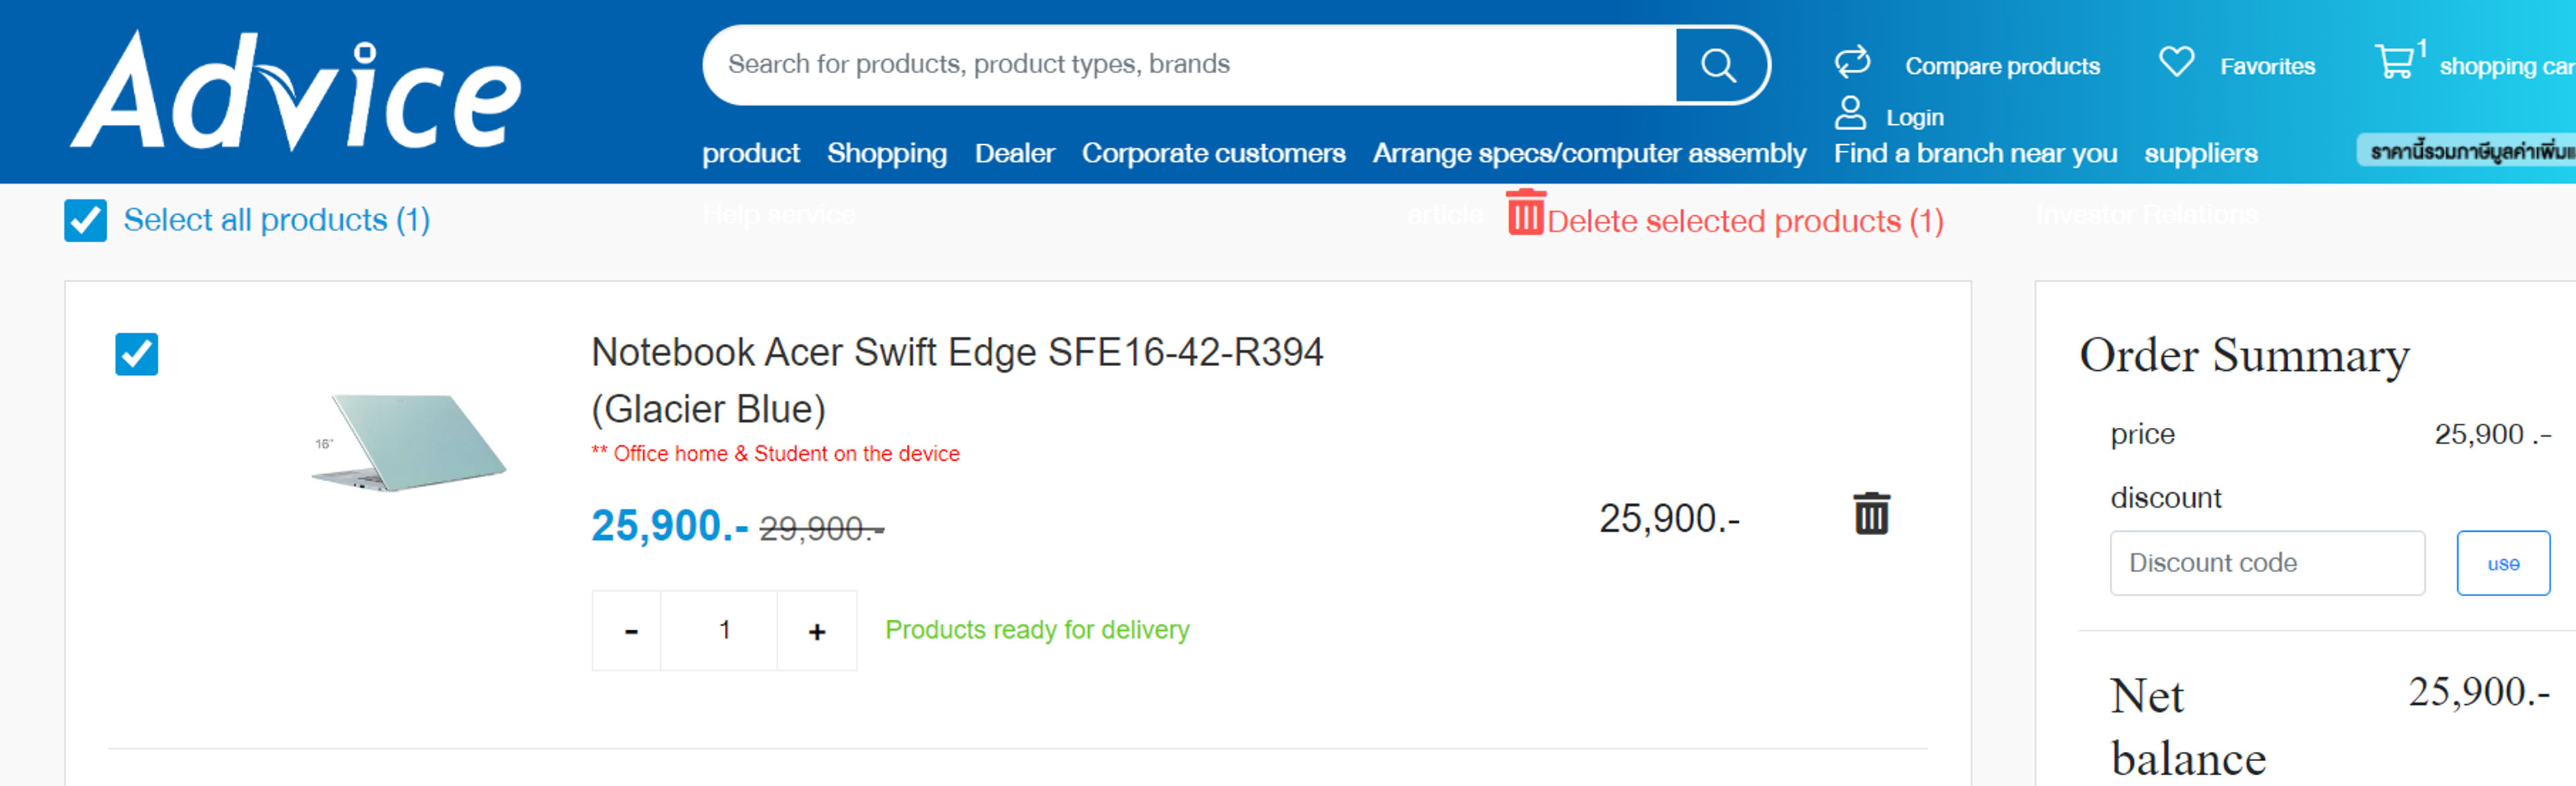Click the search magnifier button

(1720, 65)
